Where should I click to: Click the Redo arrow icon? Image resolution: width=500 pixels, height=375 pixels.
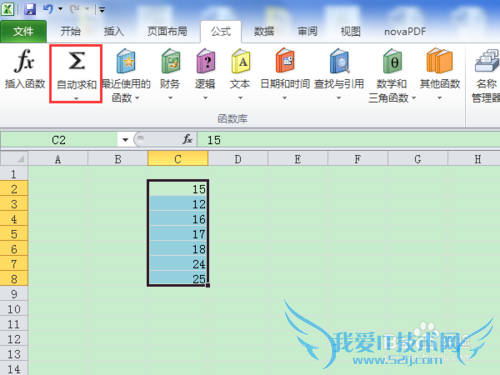tap(74, 9)
